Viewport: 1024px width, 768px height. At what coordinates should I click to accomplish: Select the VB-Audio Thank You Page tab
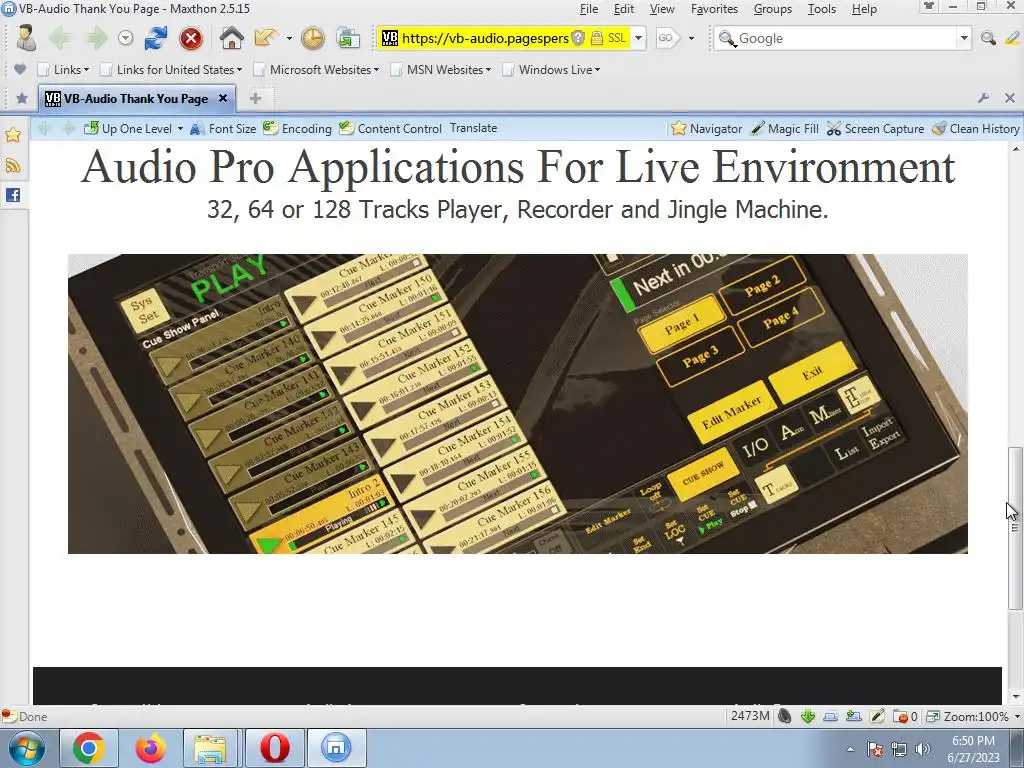point(136,99)
